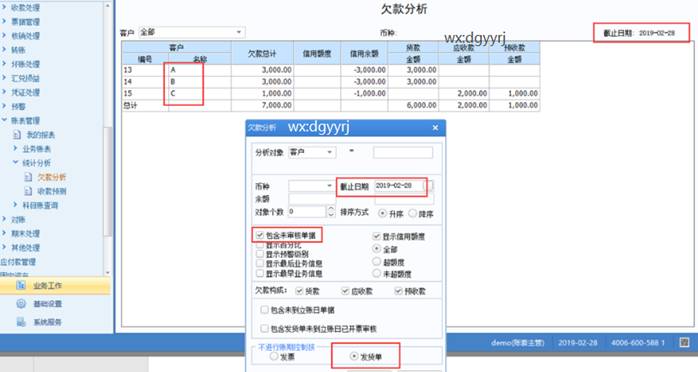698x372 pixels.
Task: Expand the 票据管理 tree node
Action: (4, 21)
